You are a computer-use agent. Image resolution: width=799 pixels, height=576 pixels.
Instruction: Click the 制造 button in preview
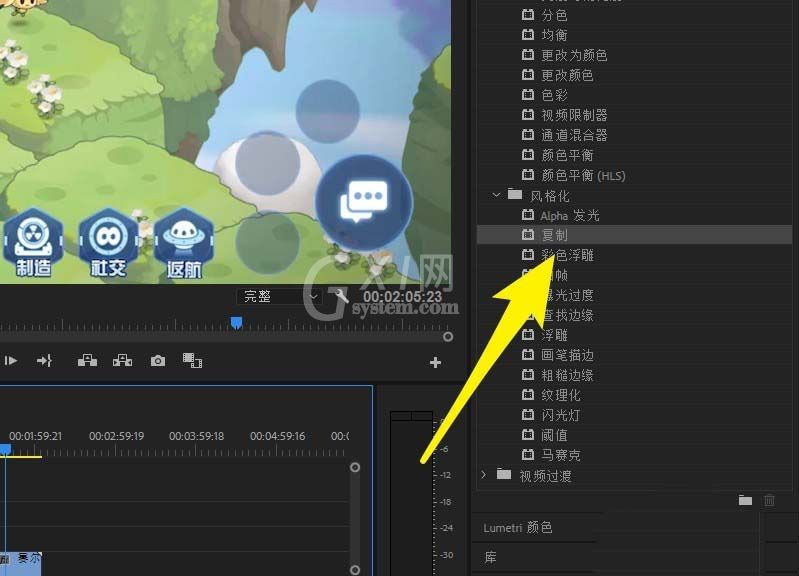33,243
